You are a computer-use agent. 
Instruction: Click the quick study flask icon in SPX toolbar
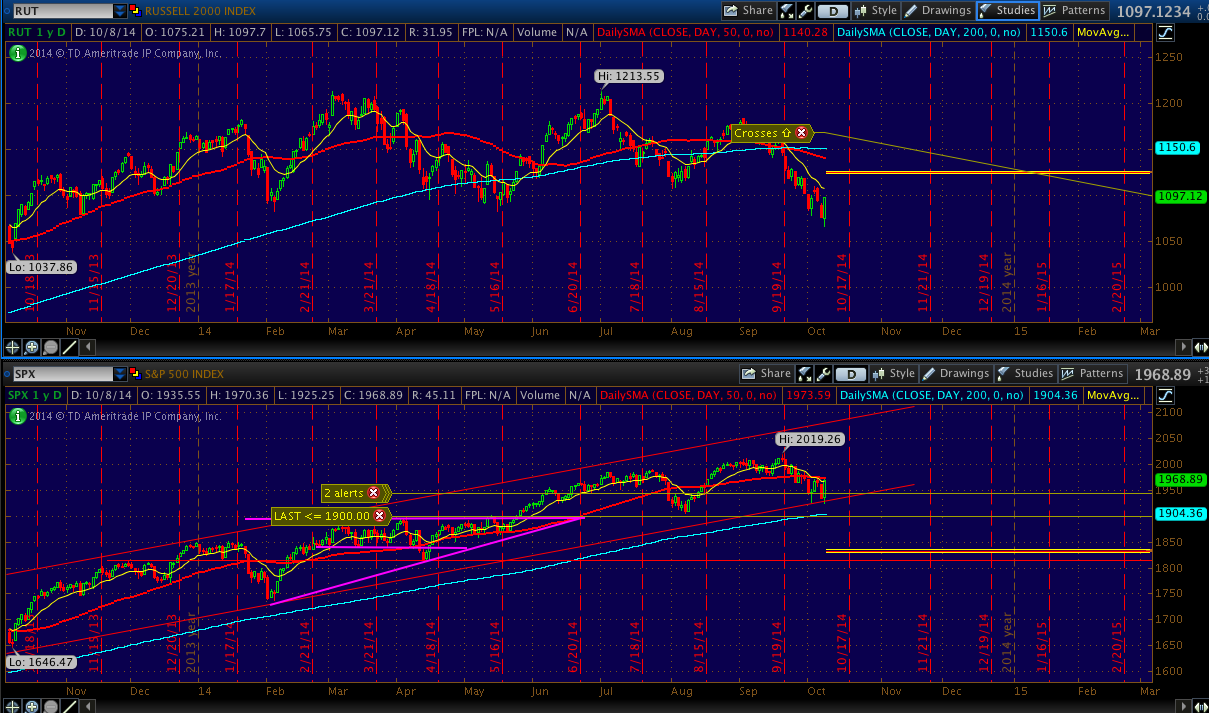click(805, 374)
